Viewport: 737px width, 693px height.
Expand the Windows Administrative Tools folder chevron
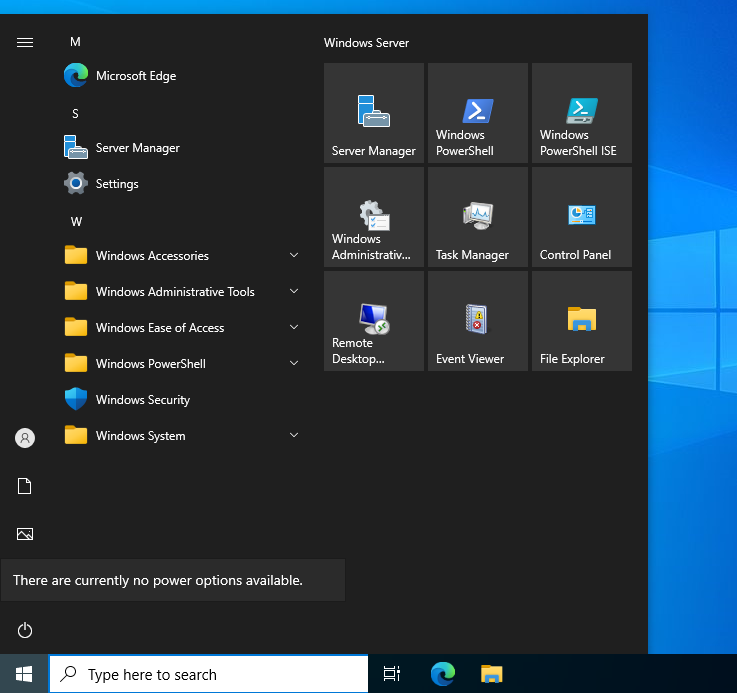click(x=294, y=291)
